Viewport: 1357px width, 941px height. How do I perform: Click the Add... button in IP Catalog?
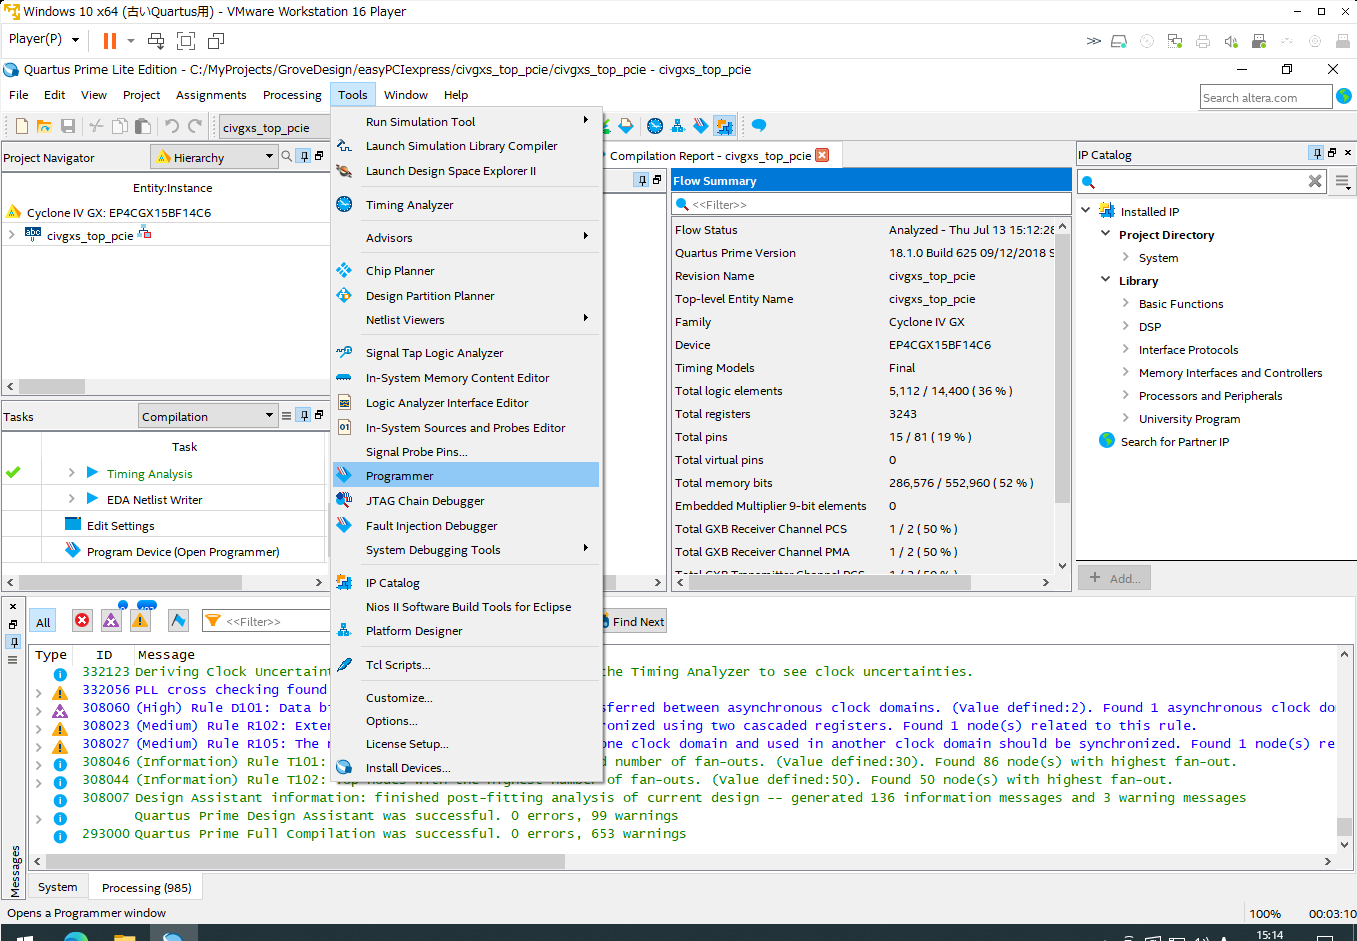pyautogui.click(x=1115, y=578)
